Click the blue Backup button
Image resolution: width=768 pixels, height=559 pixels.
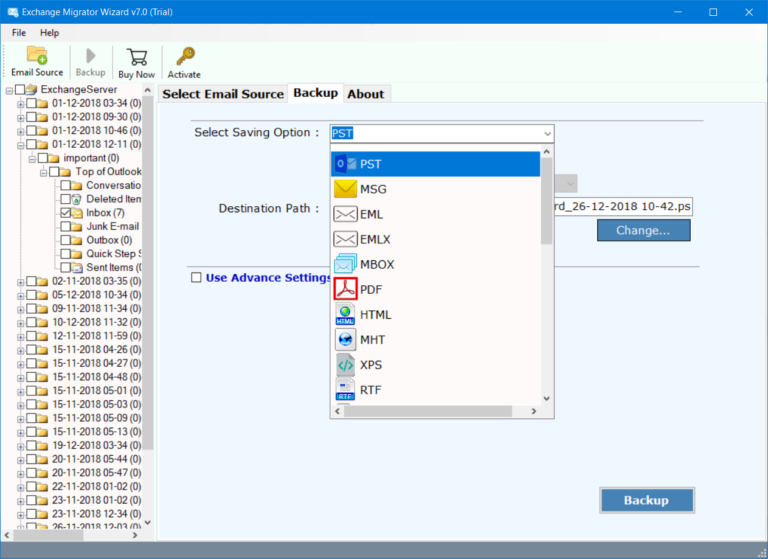point(647,500)
